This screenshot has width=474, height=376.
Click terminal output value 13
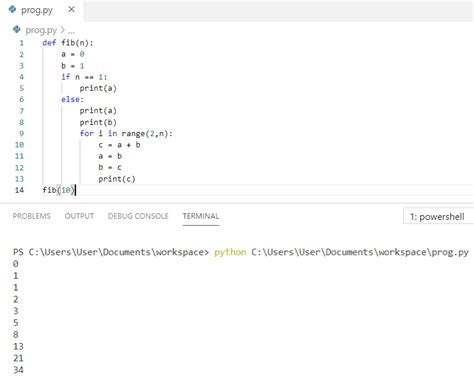(18, 347)
